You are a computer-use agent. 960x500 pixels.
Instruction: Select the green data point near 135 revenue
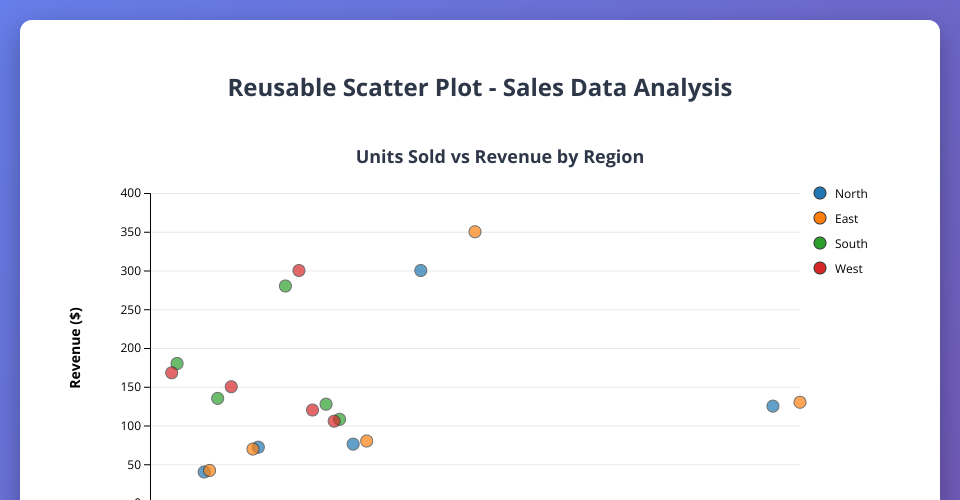pyautogui.click(x=217, y=398)
